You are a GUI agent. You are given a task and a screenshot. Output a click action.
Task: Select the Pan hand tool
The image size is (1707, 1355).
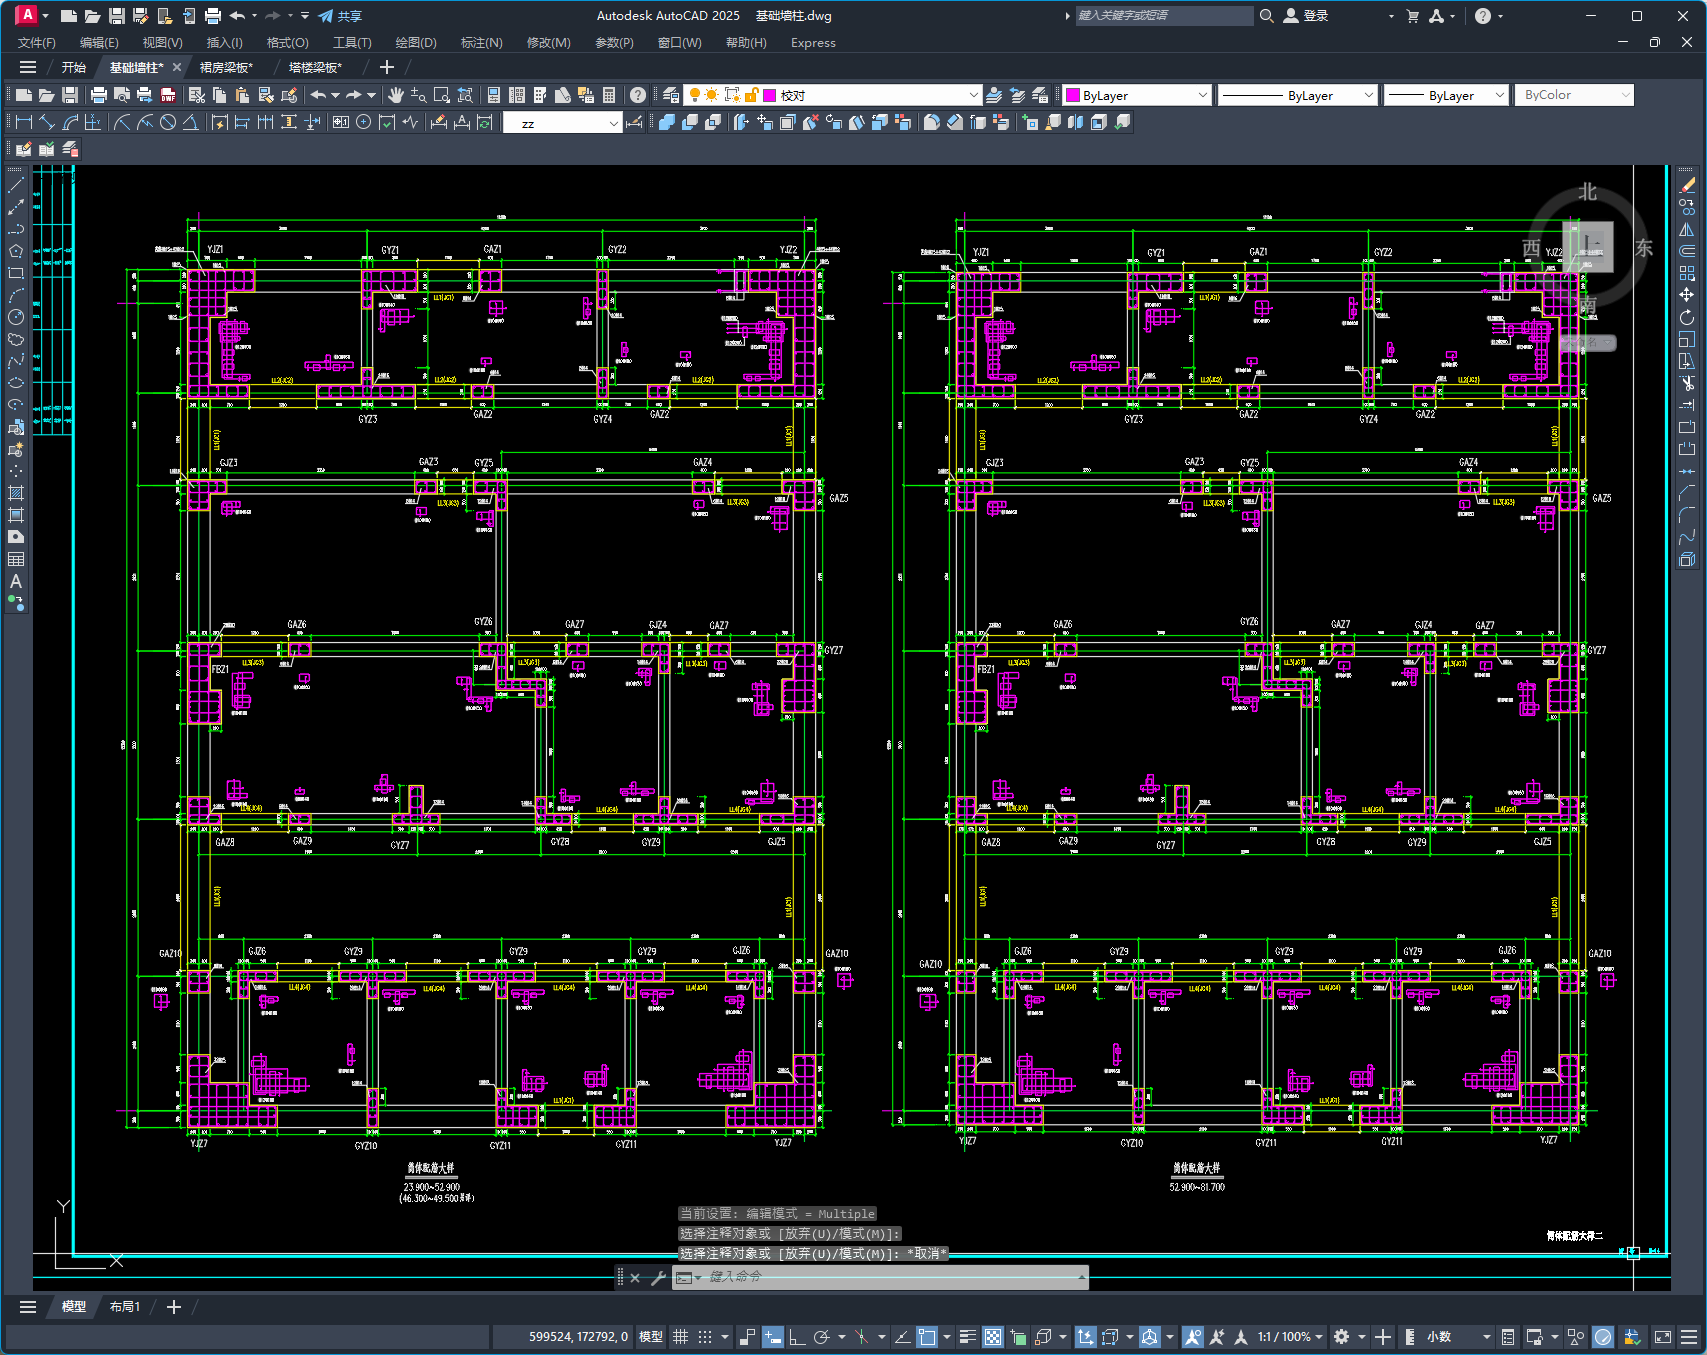[x=396, y=95]
